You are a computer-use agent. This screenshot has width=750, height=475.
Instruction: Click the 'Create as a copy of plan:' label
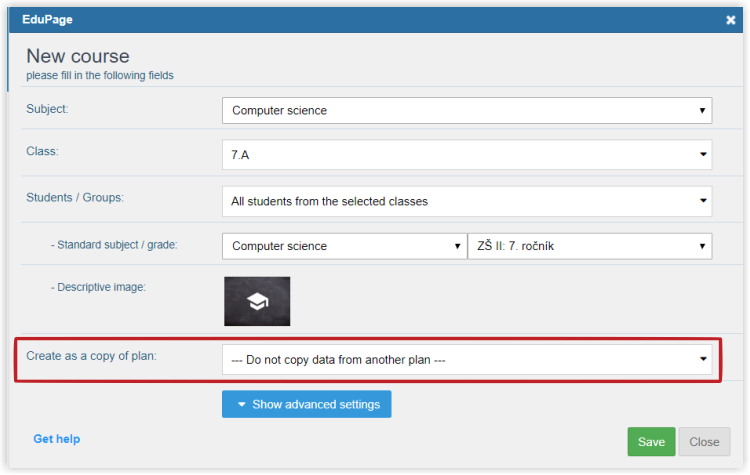click(93, 357)
